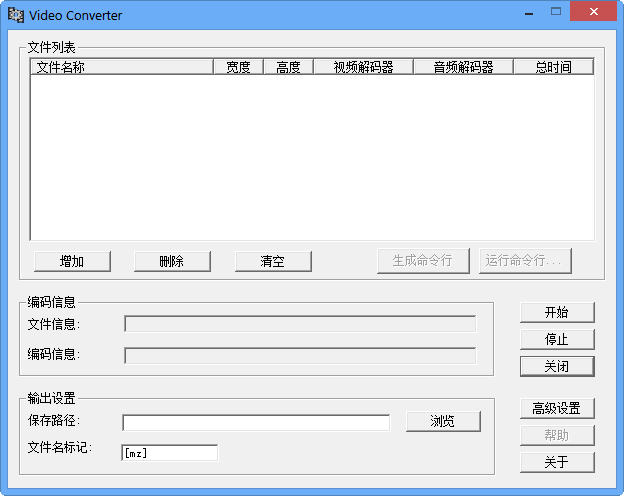Click the 保存路径 input field
Image resolution: width=624 pixels, height=496 pixels.
tap(256, 423)
